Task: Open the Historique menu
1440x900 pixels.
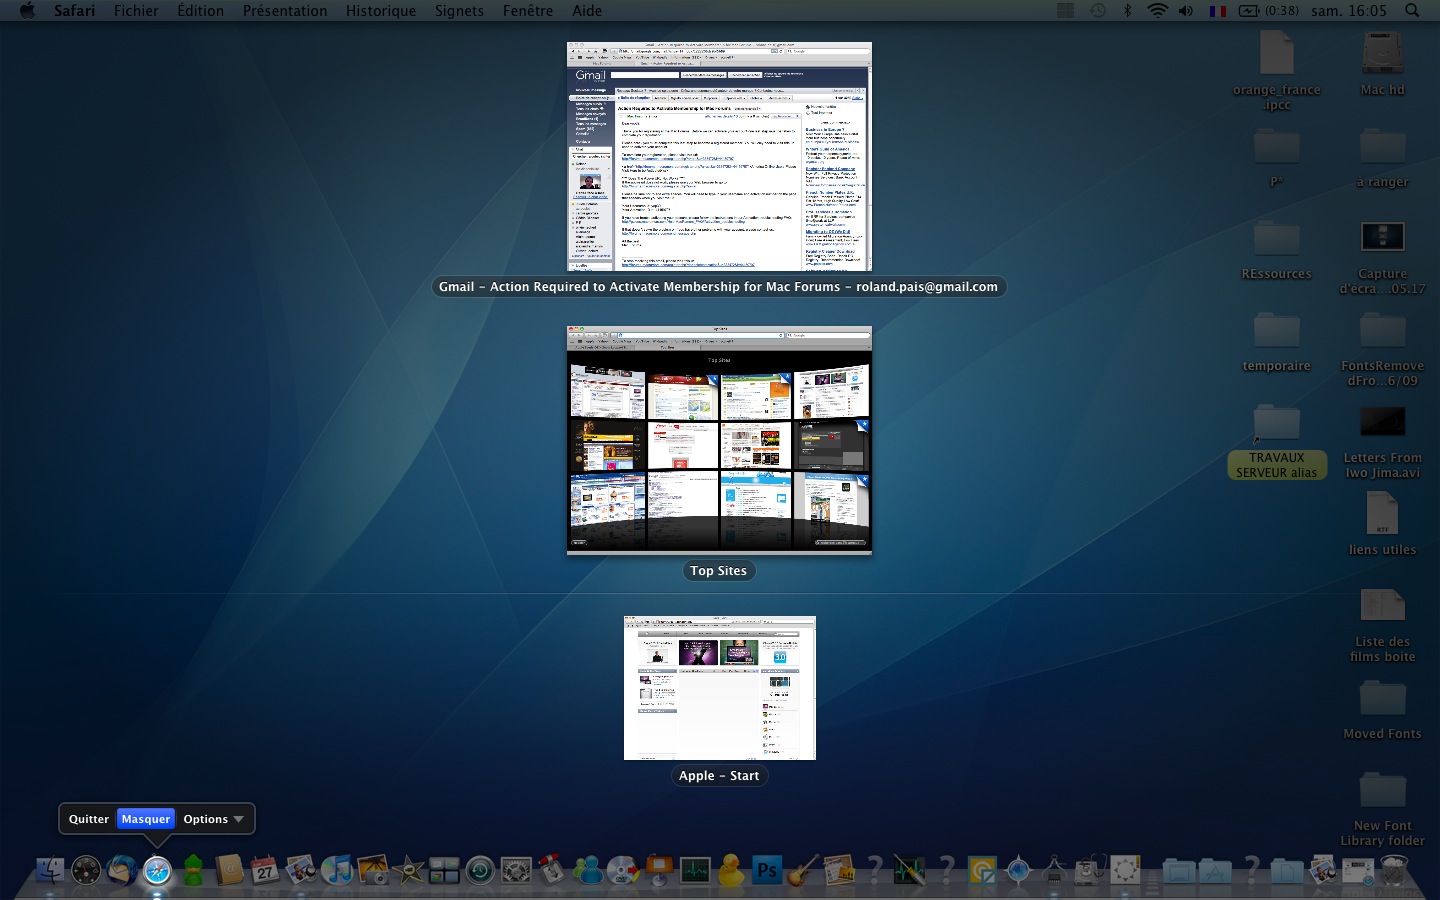Action: click(381, 10)
